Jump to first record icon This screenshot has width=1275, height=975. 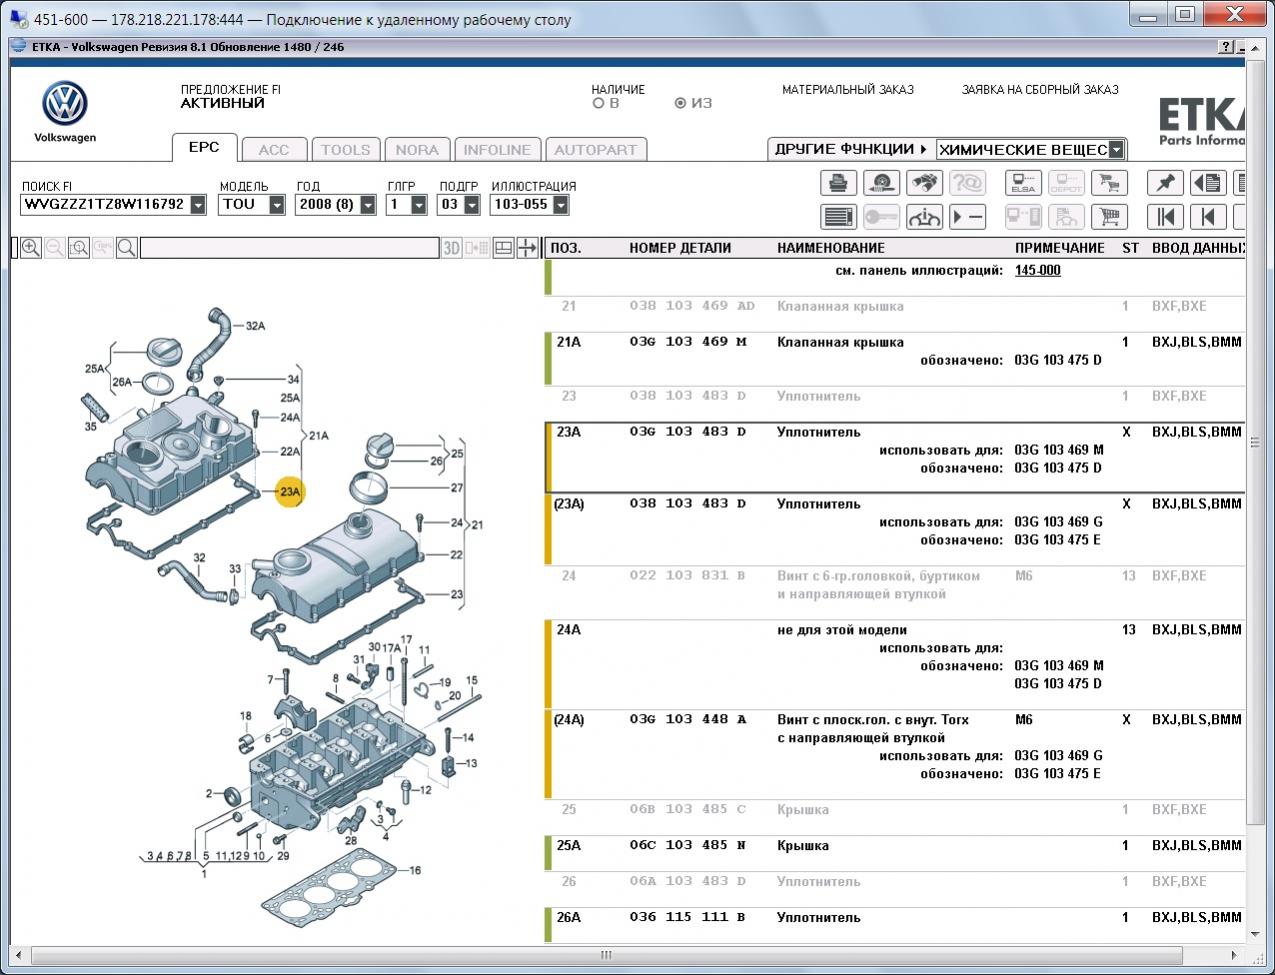tap(1165, 216)
